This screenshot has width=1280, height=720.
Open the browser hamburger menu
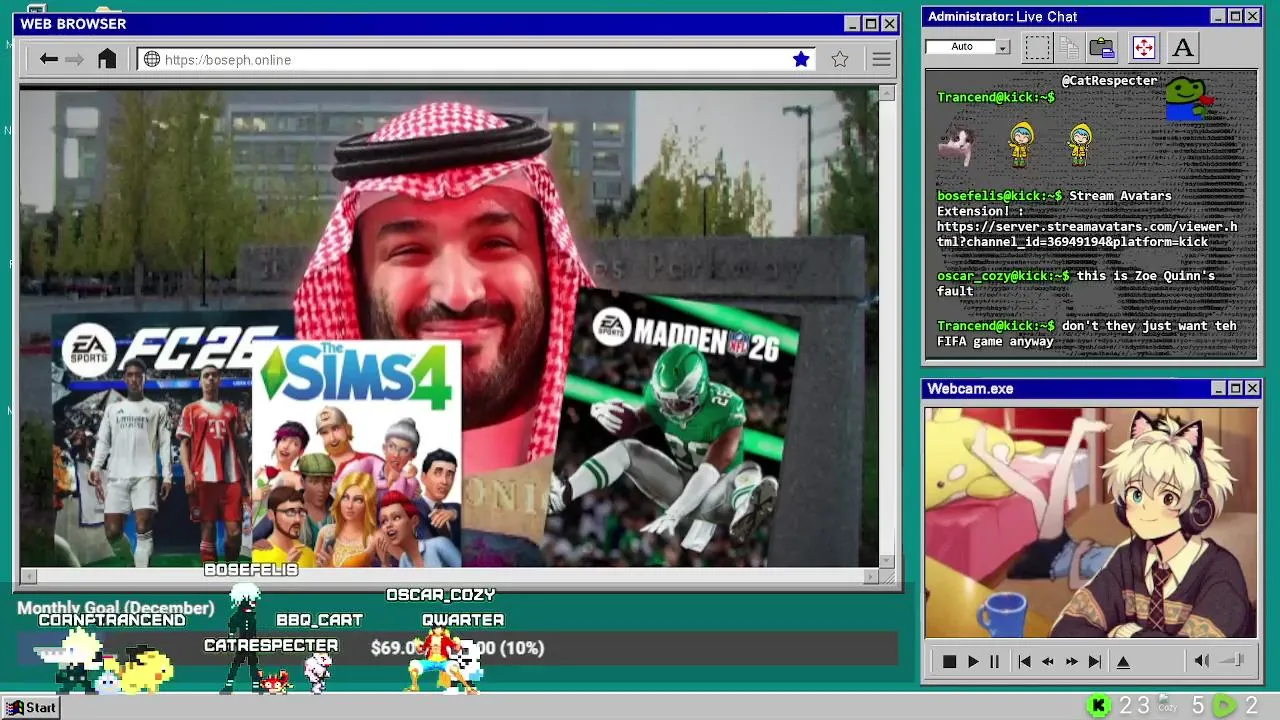(881, 59)
